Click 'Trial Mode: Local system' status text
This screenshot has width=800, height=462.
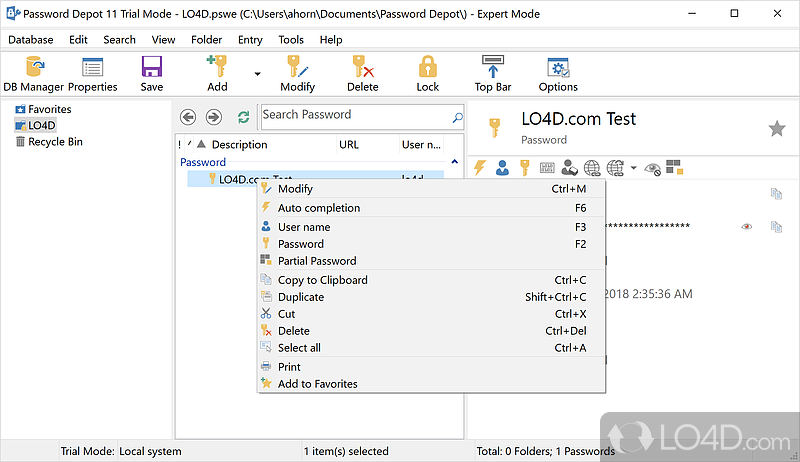[x=121, y=451]
